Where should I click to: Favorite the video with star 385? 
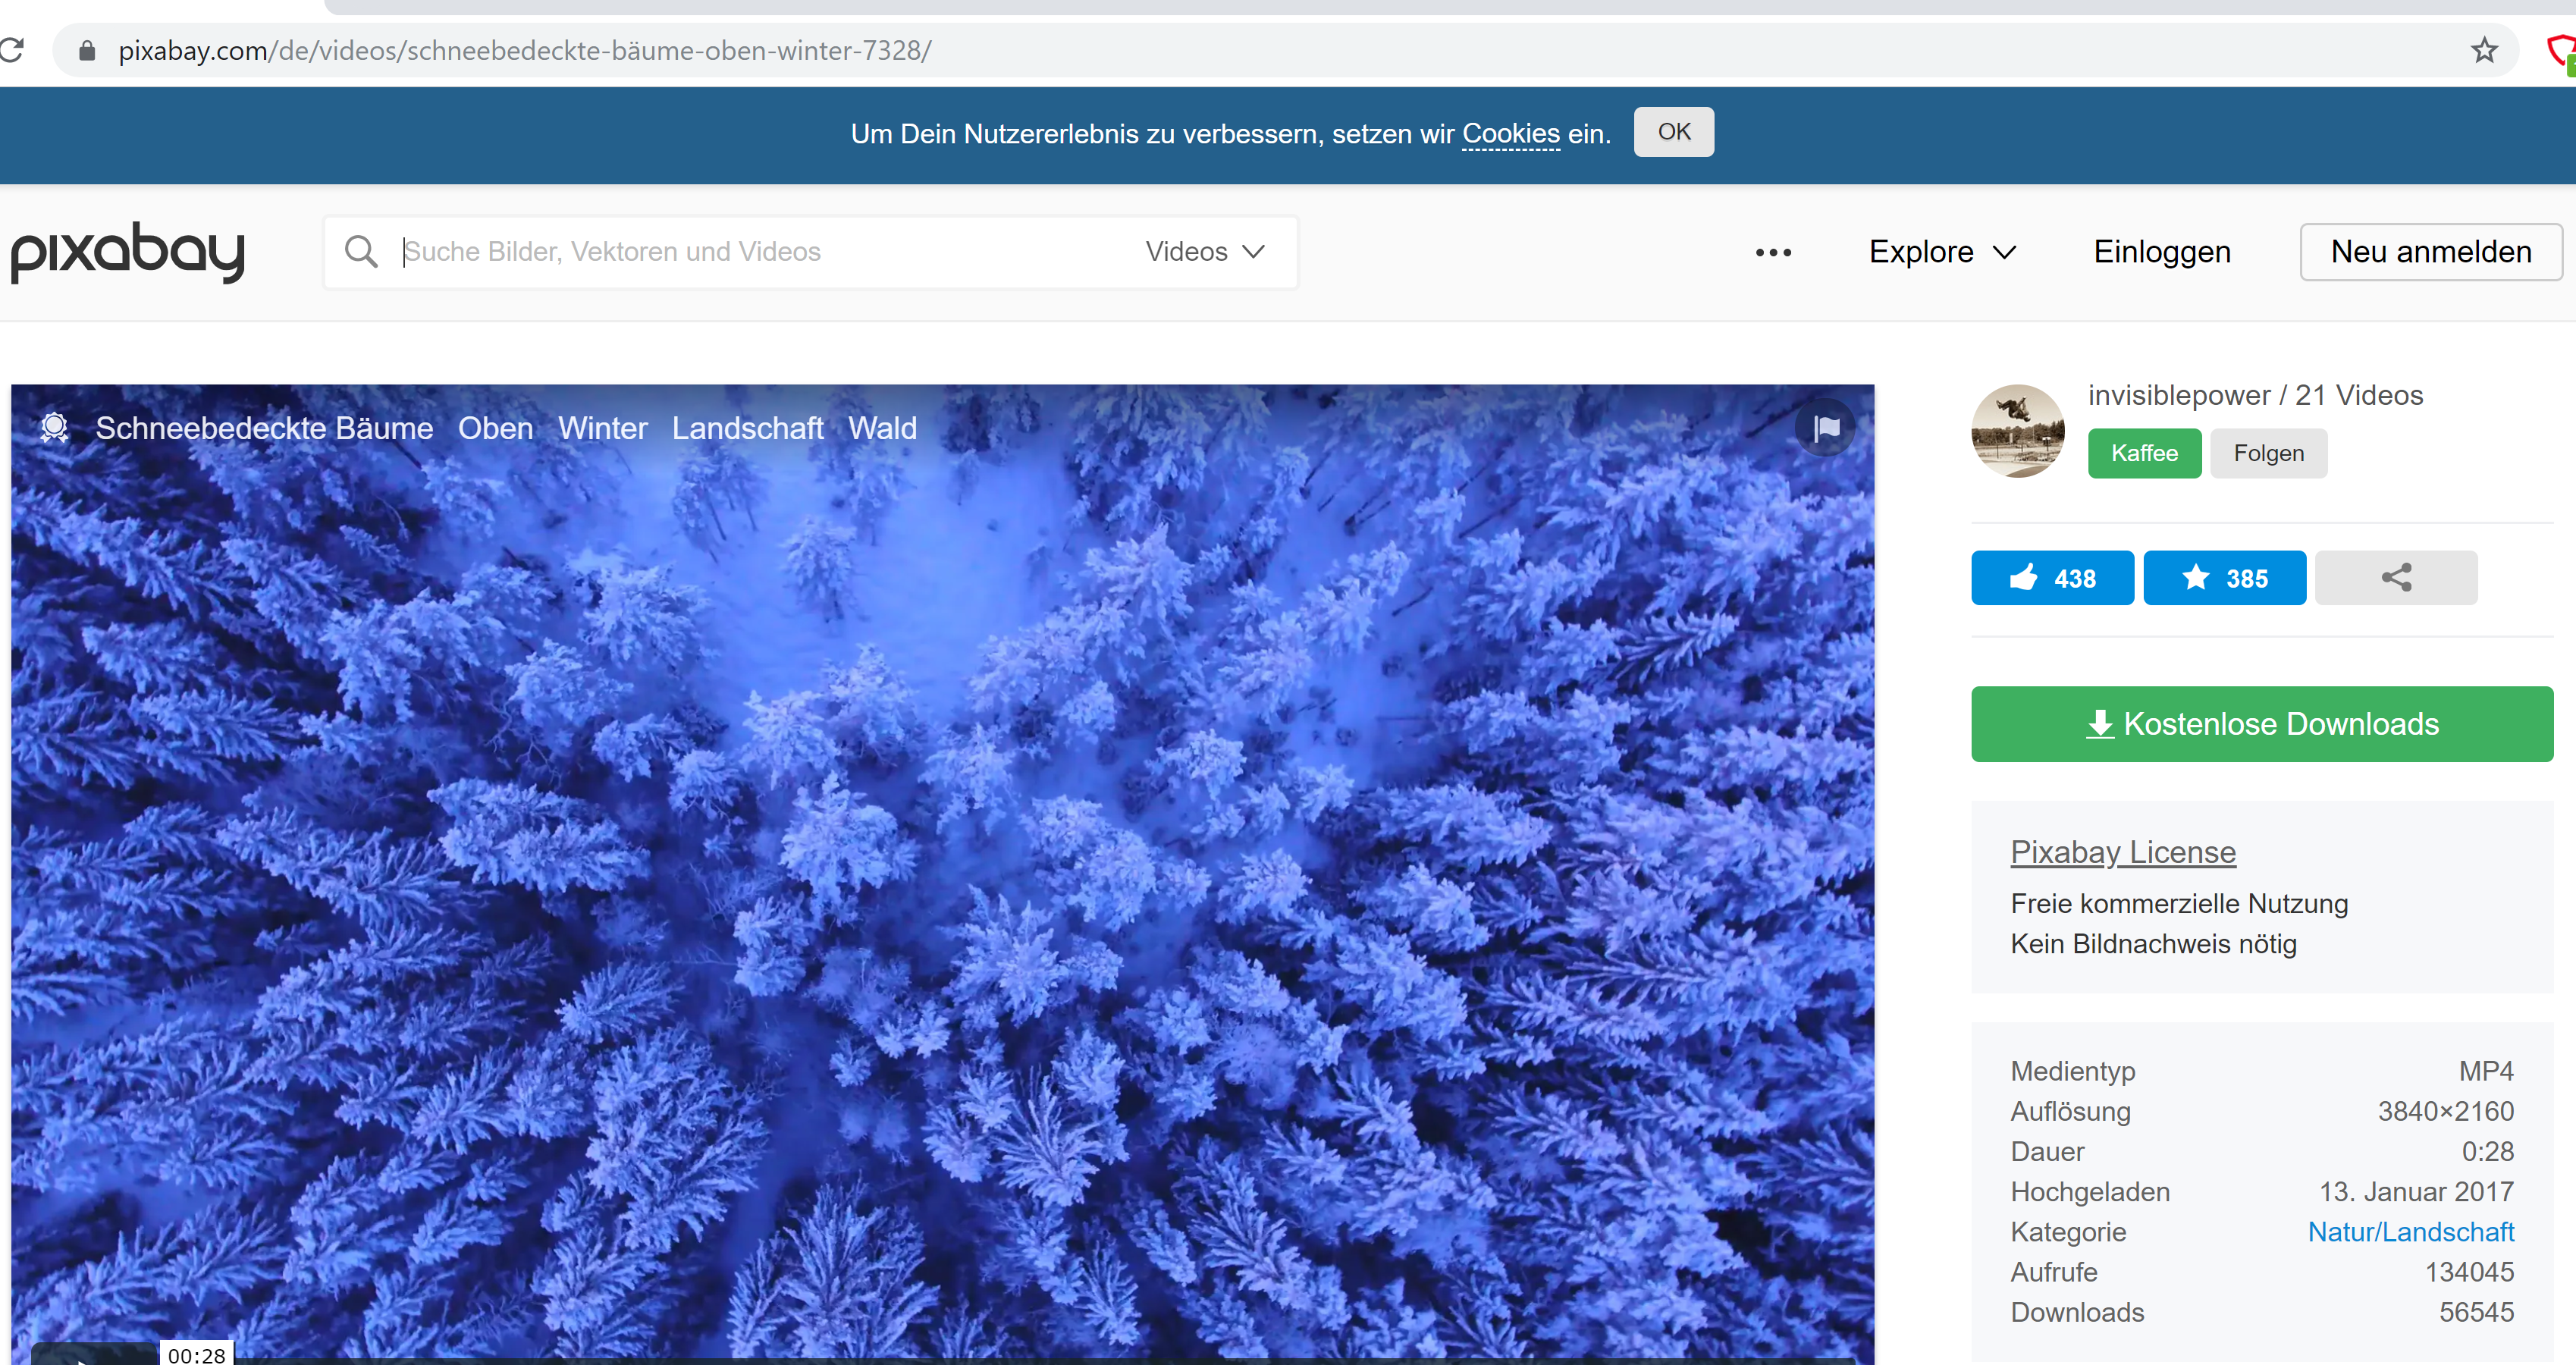pyautogui.click(x=2224, y=578)
